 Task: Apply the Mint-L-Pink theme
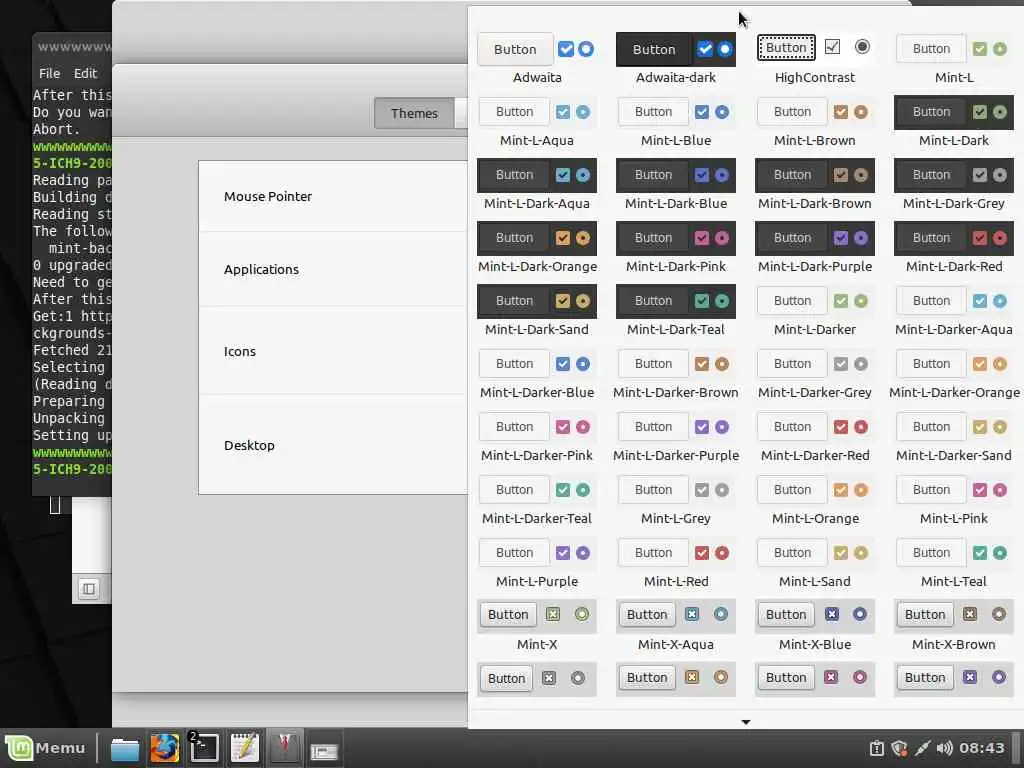[x=954, y=500]
